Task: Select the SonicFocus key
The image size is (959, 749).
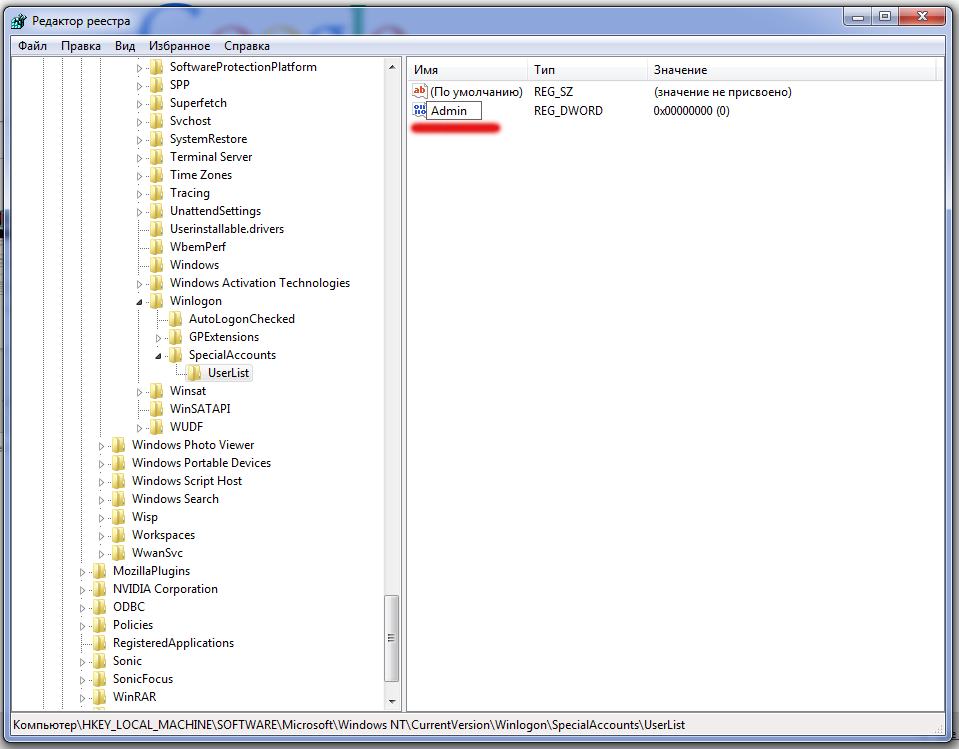Action: tap(143, 679)
